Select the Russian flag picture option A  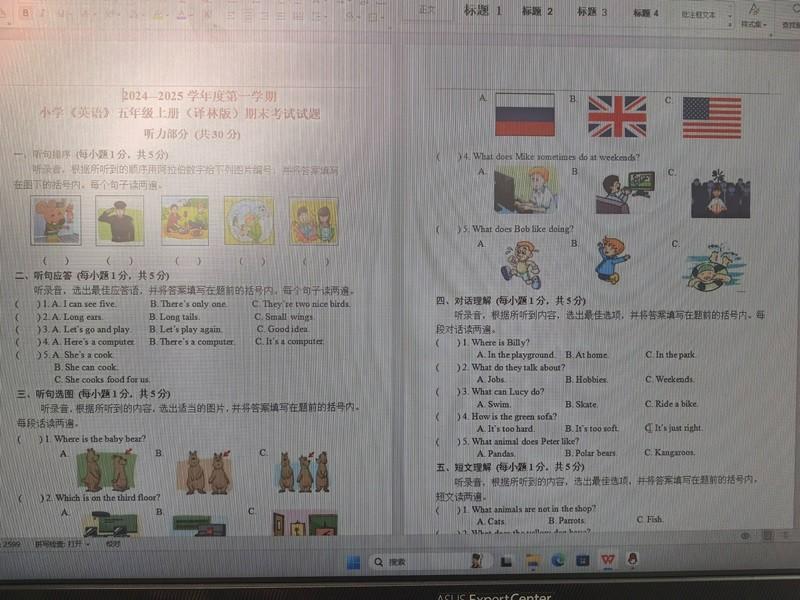coord(524,114)
